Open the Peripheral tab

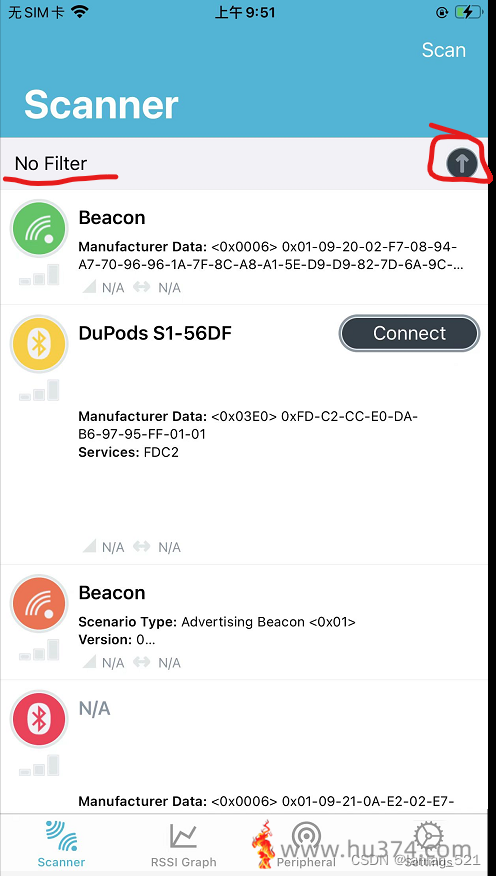306,844
